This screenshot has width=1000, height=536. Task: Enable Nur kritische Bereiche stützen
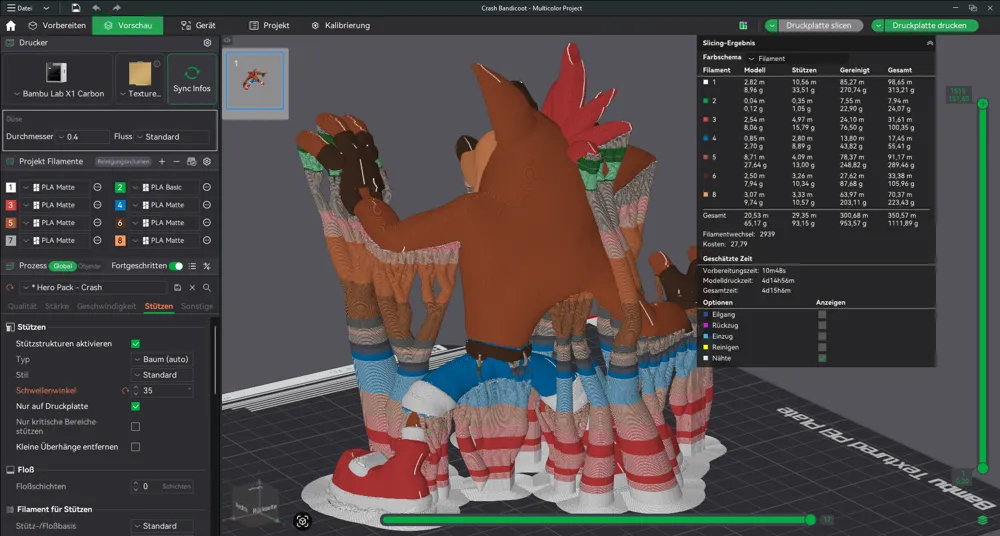click(x=135, y=426)
